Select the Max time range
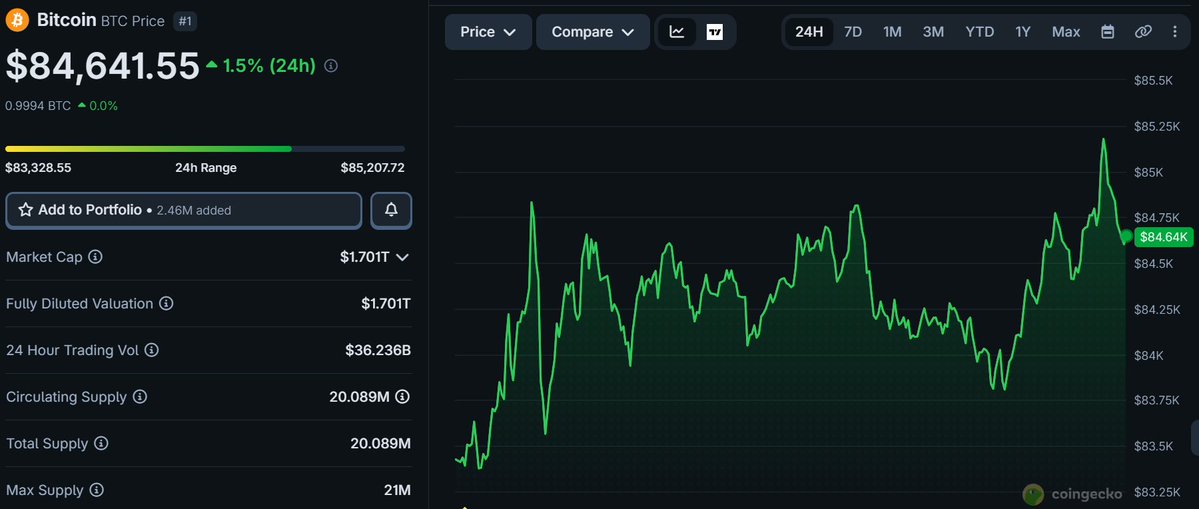Screen dimensions: 1199x509 (x=1066, y=32)
